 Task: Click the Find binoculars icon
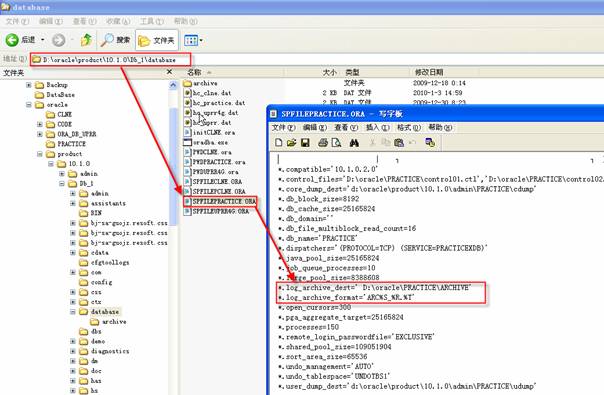(x=354, y=143)
